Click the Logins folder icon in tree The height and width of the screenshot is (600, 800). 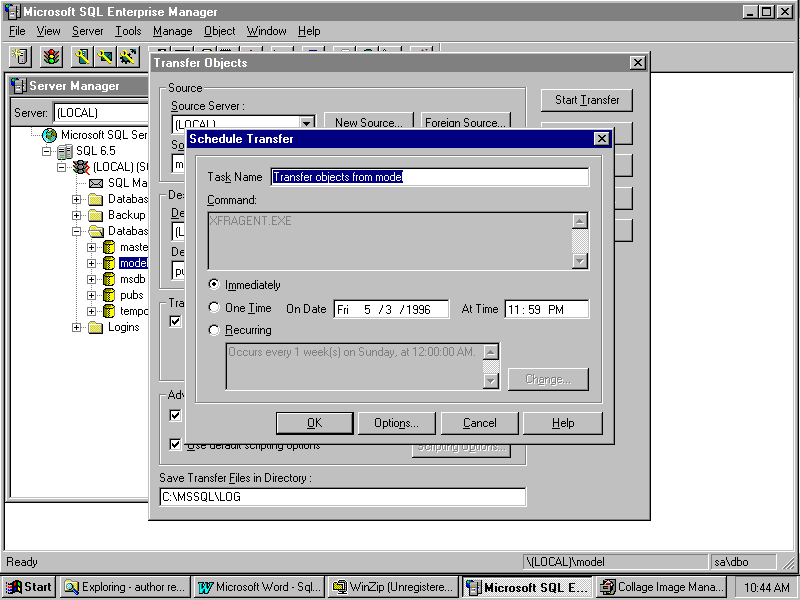[x=96, y=327]
